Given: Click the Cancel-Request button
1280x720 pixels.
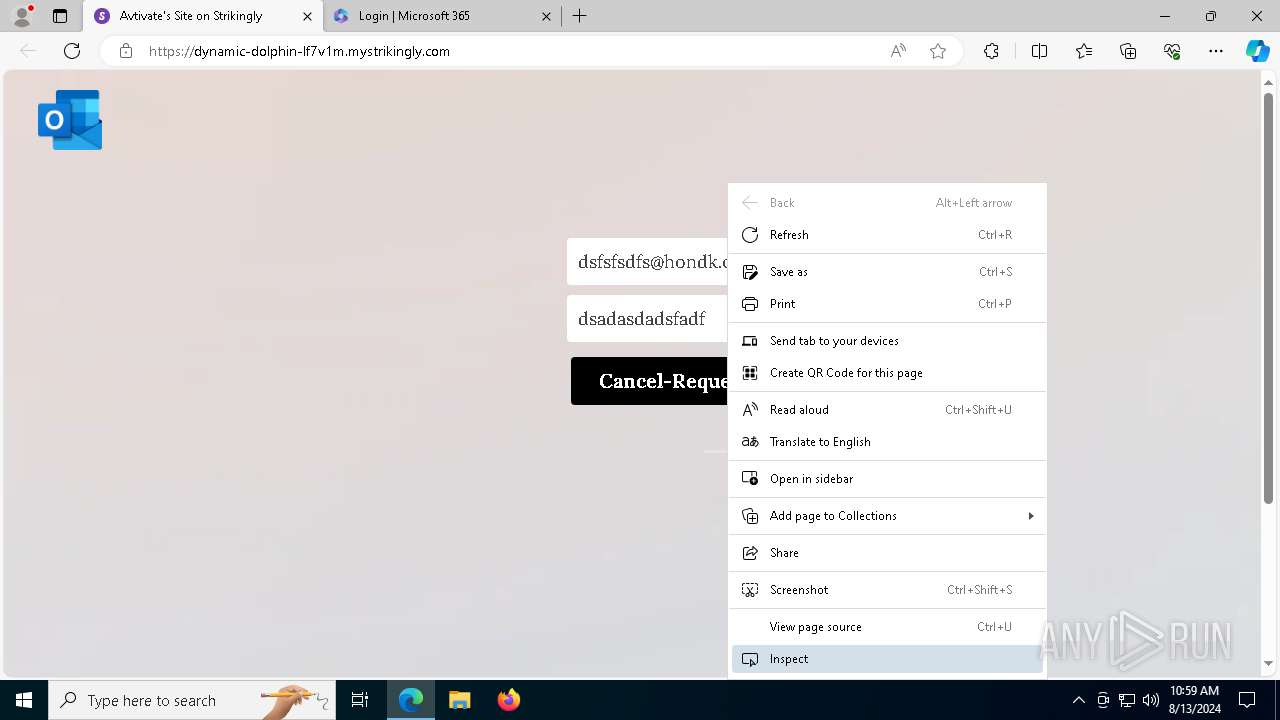Looking at the screenshot, I should coord(650,381).
